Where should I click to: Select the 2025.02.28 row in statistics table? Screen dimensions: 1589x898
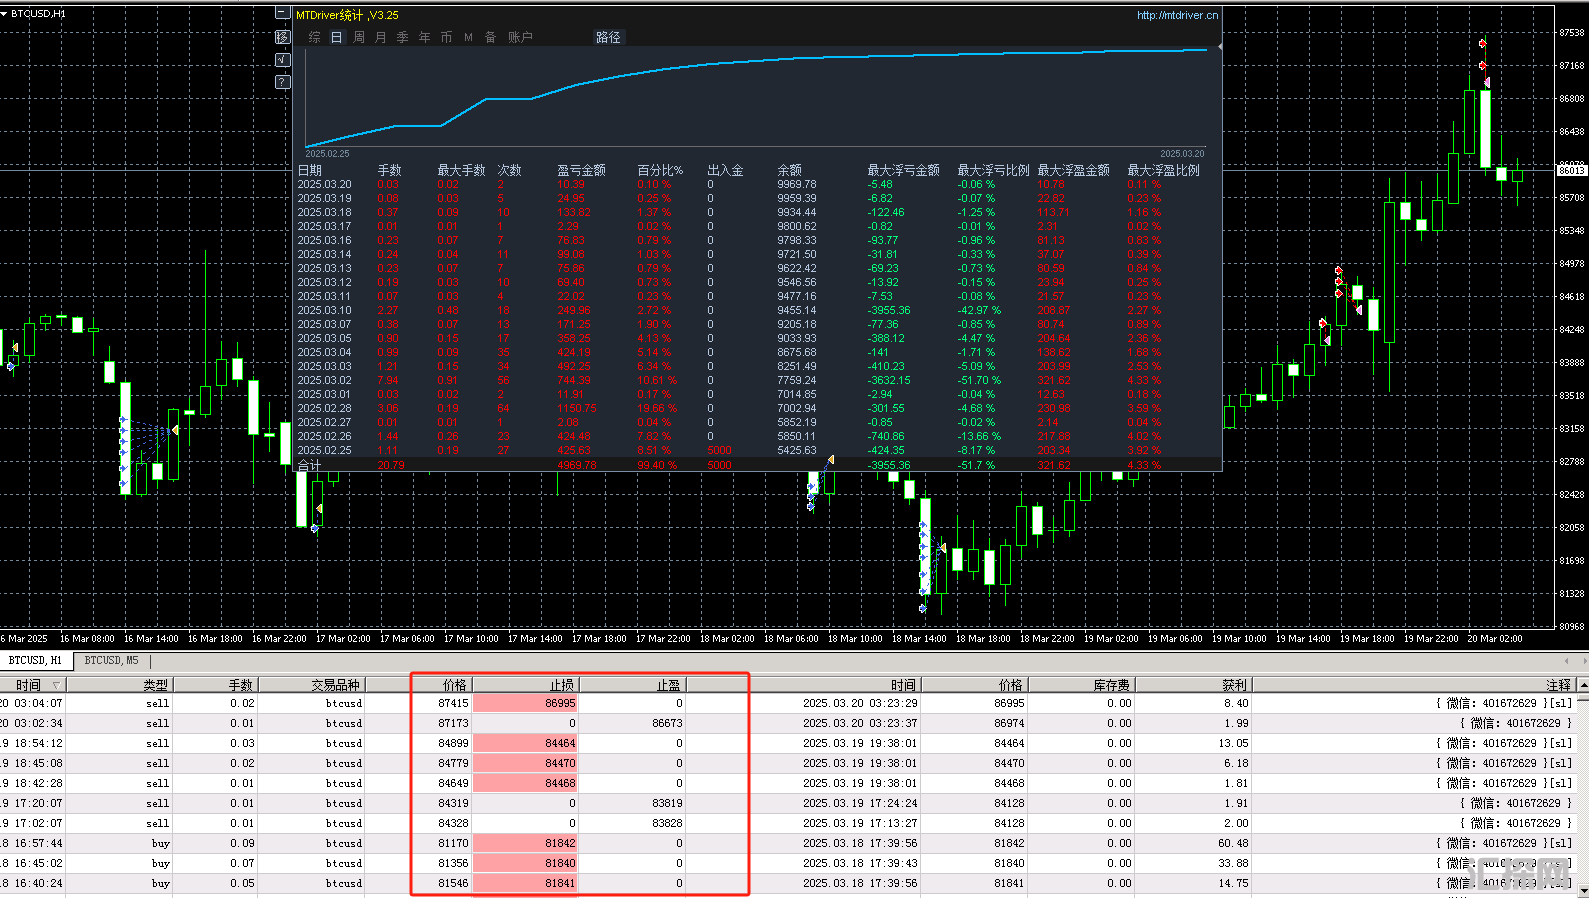click(x=758, y=408)
